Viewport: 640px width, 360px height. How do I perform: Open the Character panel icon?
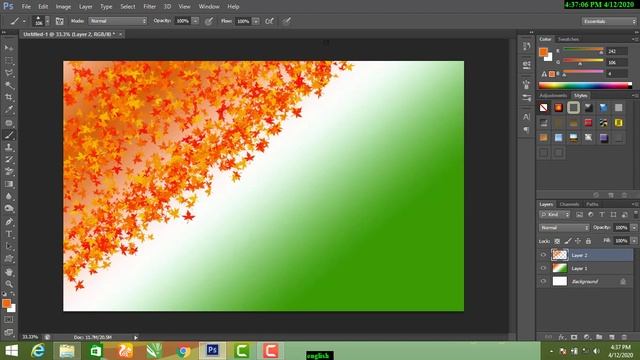click(x=527, y=117)
